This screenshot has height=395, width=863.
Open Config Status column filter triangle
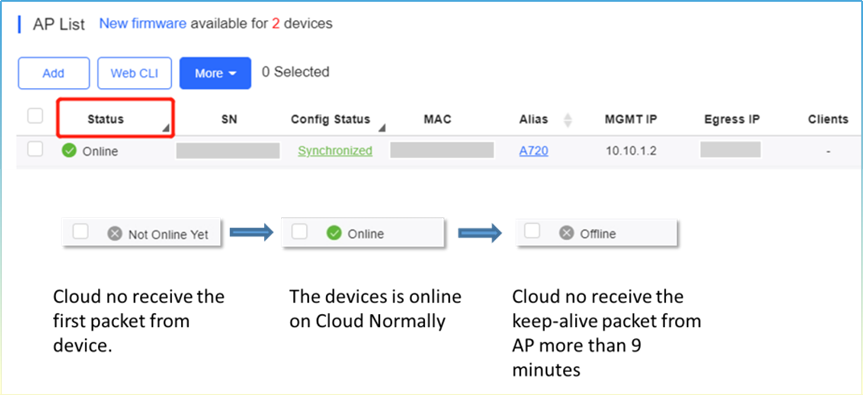point(381,129)
